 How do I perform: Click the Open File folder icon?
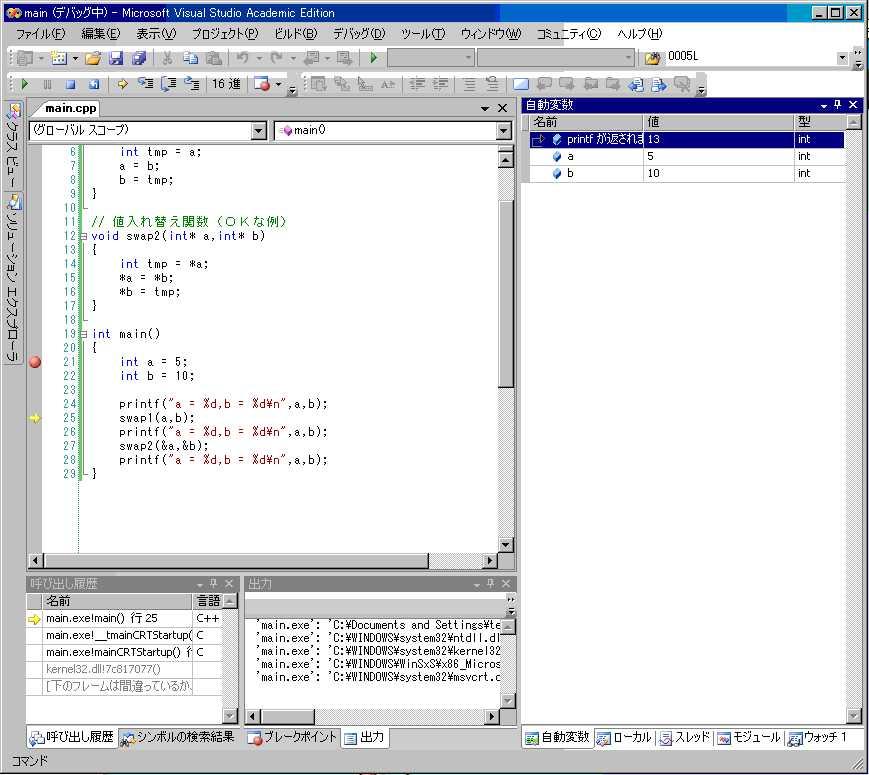click(x=93, y=58)
